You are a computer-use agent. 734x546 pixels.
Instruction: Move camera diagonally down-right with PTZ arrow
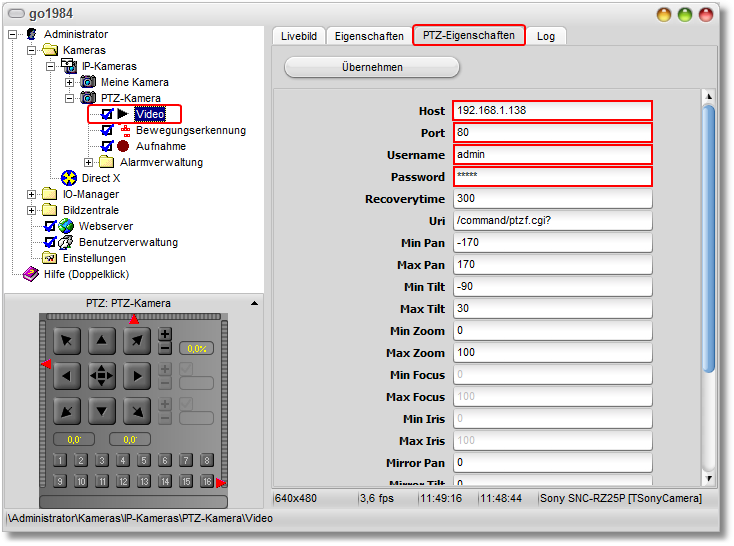pyautogui.click(x=137, y=410)
